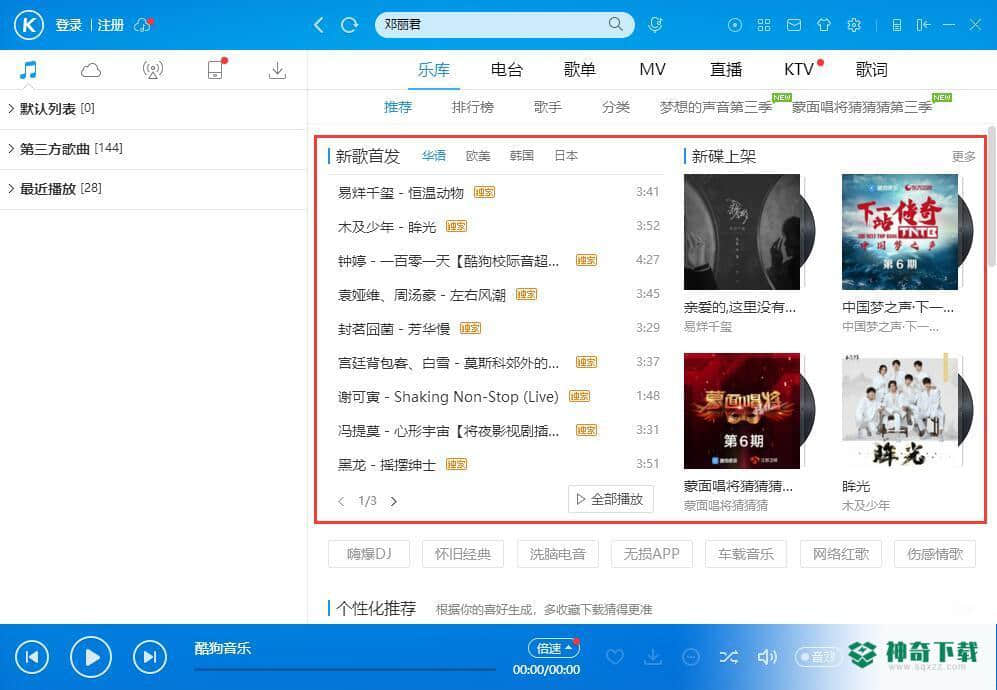Screen dimensions: 997x690
Task: Select 韩国 new songs filter
Action: point(521,156)
